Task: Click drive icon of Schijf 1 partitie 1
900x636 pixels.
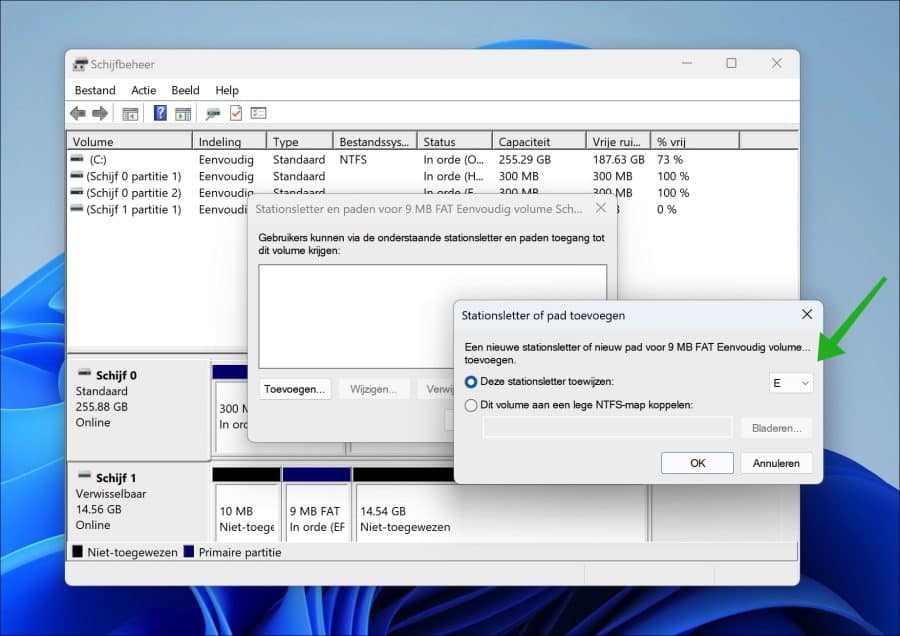Action: click(77, 208)
